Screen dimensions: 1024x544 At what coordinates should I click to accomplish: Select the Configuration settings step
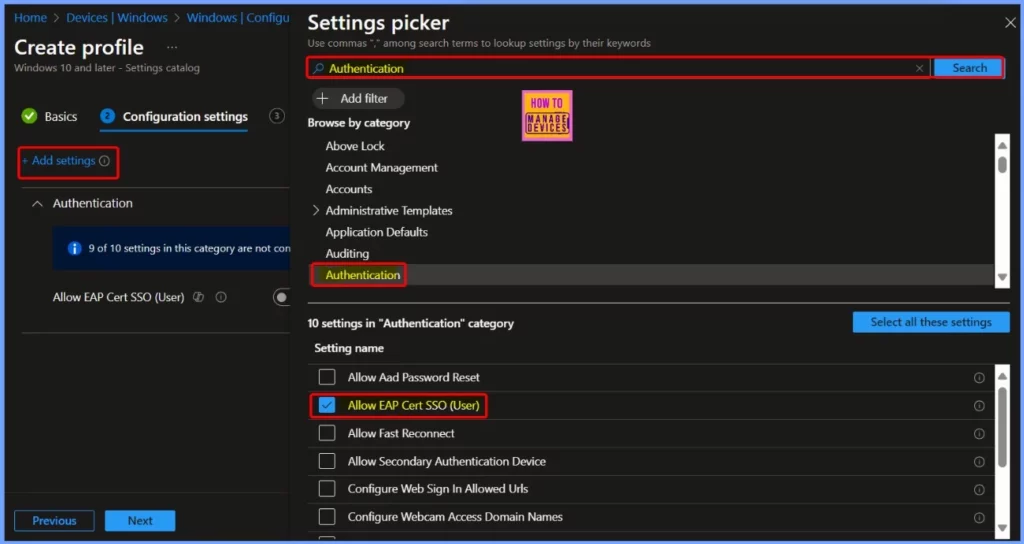[x=174, y=116]
